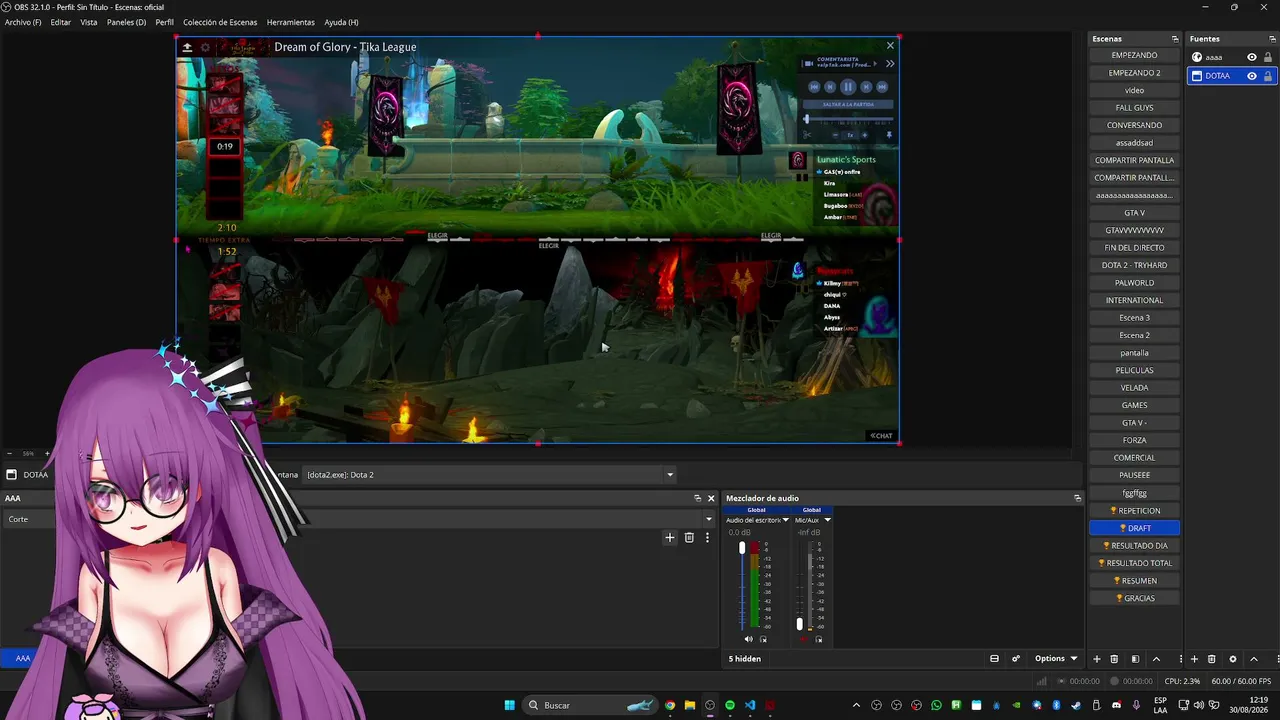1280x720 pixels.
Task: Open the Herramientas menu
Action: (x=291, y=22)
